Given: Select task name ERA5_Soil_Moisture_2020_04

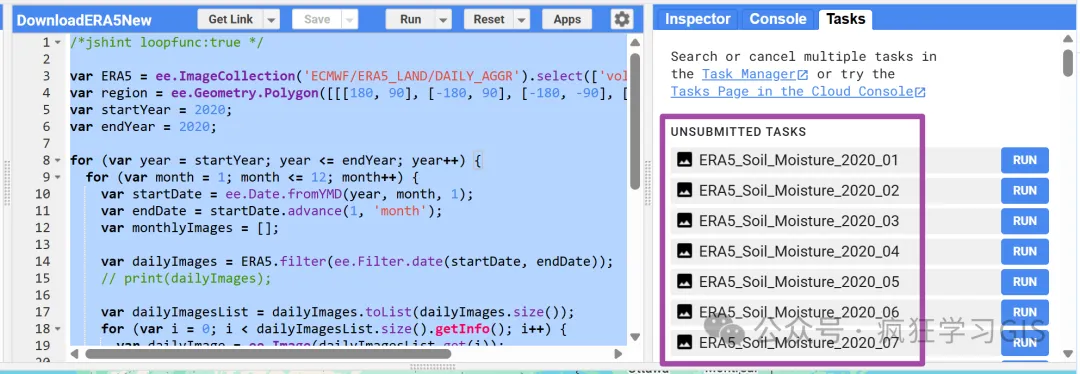Looking at the screenshot, I should (x=799, y=251).
